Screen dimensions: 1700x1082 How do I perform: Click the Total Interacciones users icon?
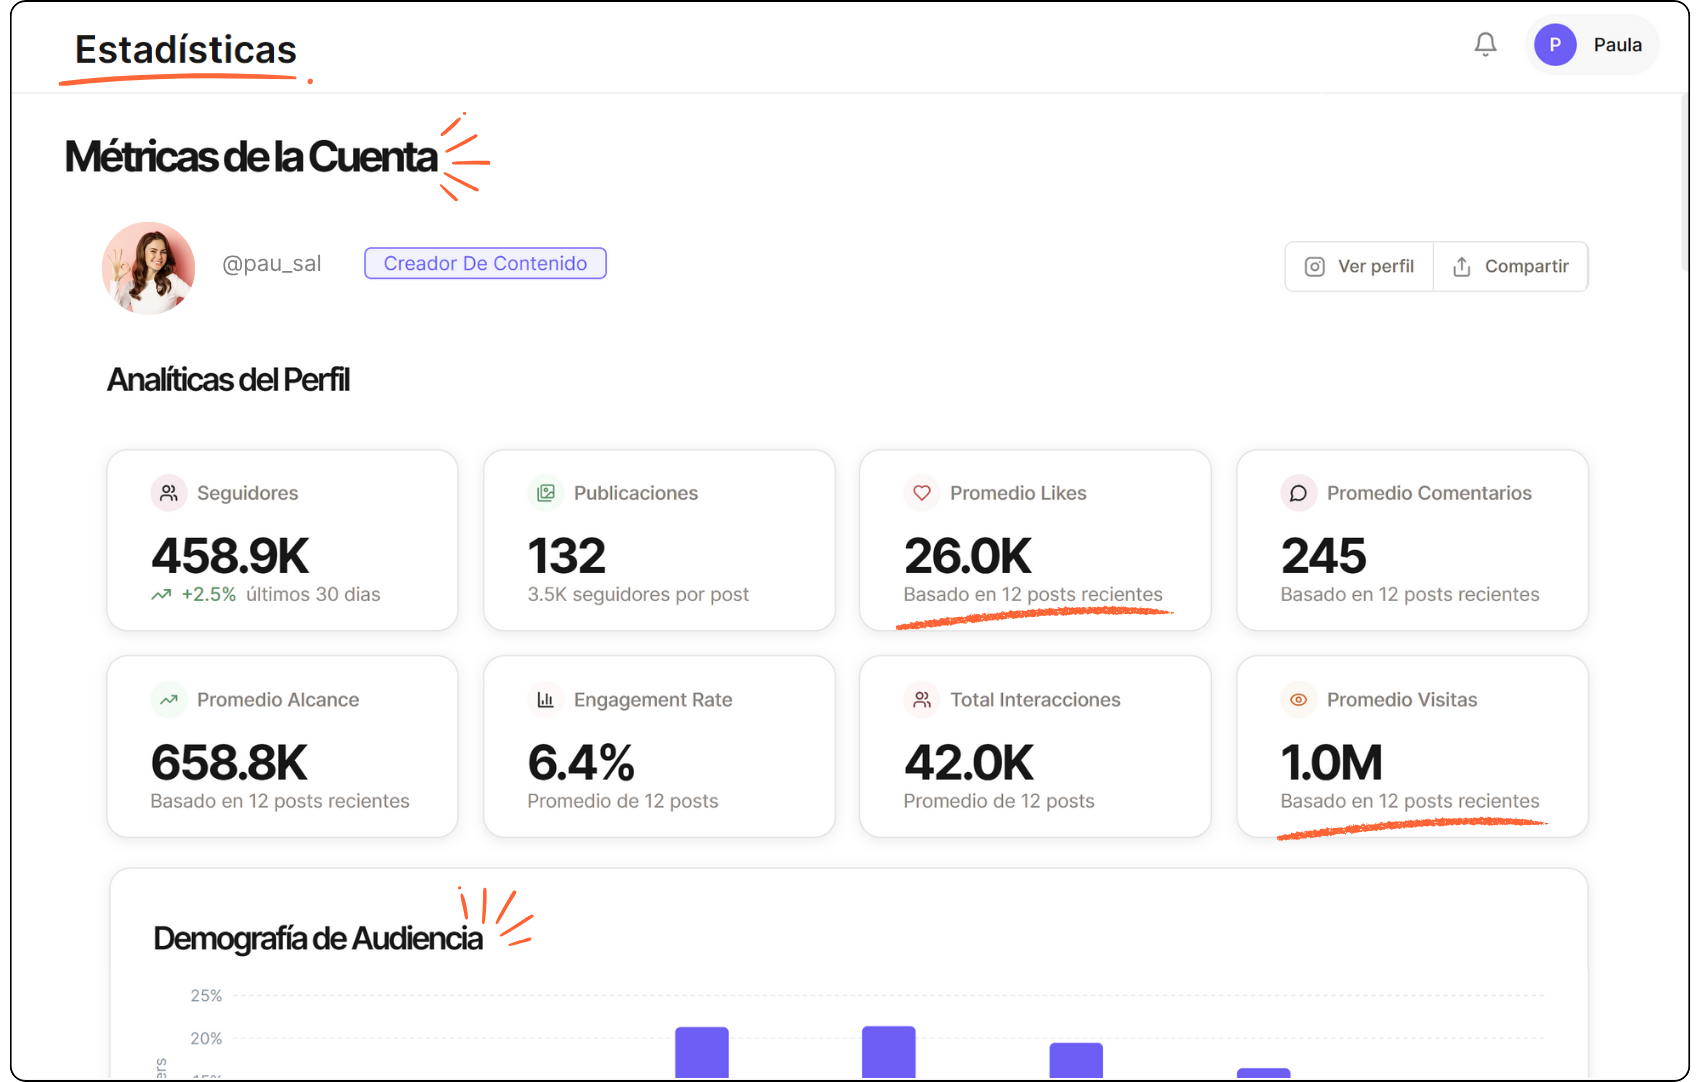[922, 700]
